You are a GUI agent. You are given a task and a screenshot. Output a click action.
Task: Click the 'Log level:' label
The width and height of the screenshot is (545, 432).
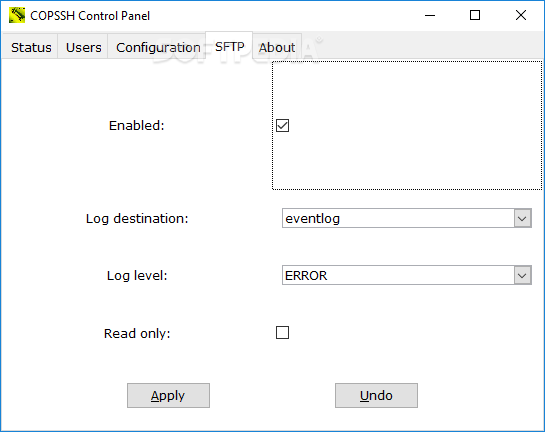[137, 276]
